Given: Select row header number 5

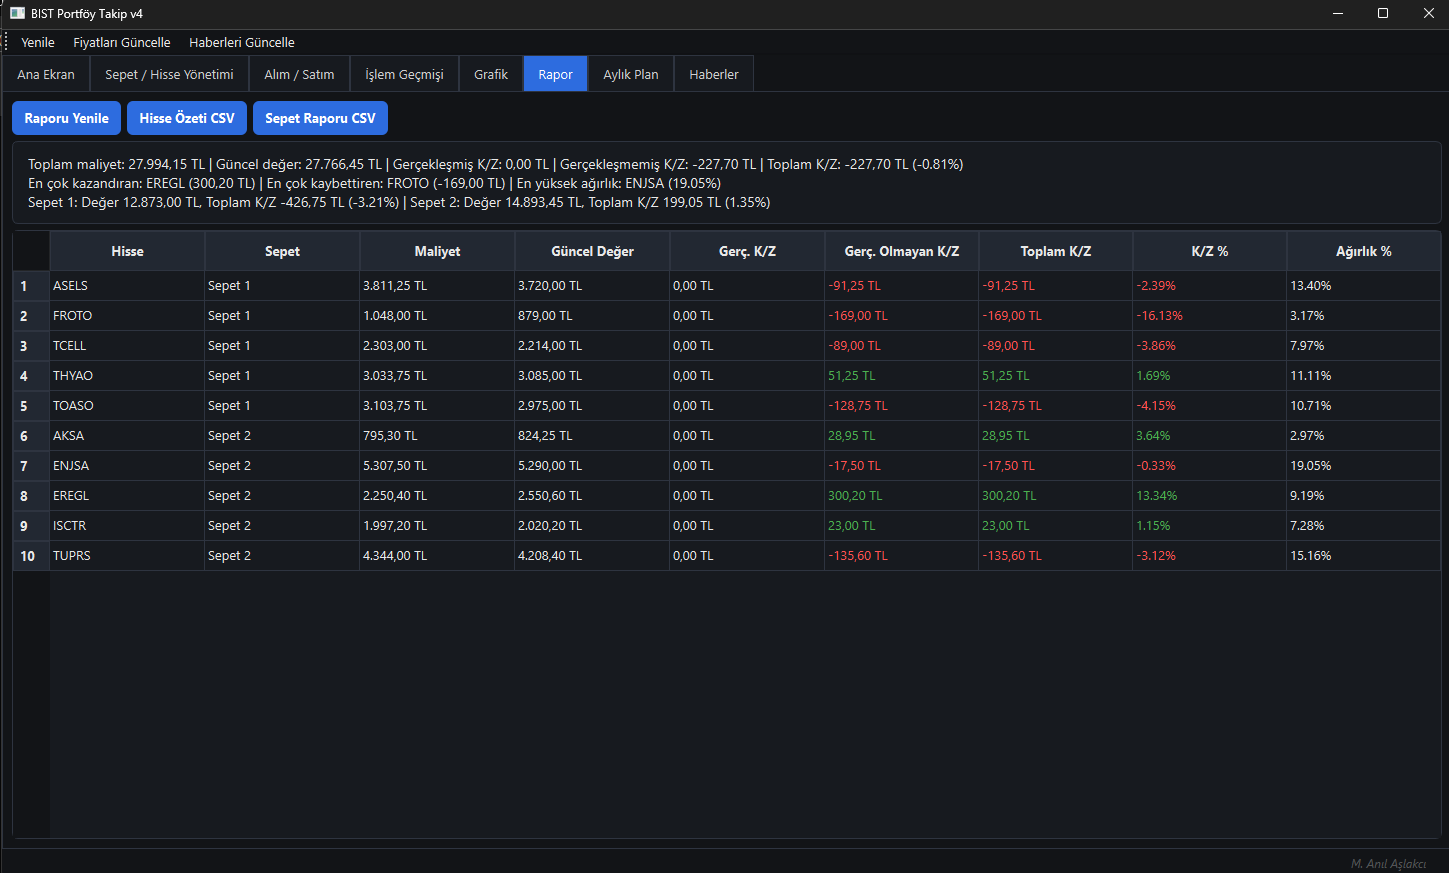Looking at the screenshot, I should pos(31,405).
